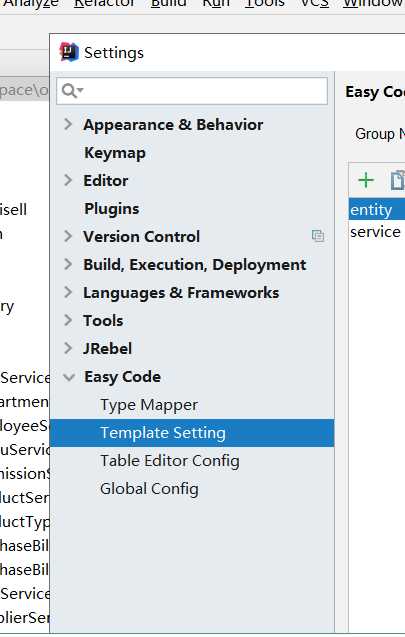405x637 pixels.
Task: Open Plugins settings page
Action: tap(112, 209)
